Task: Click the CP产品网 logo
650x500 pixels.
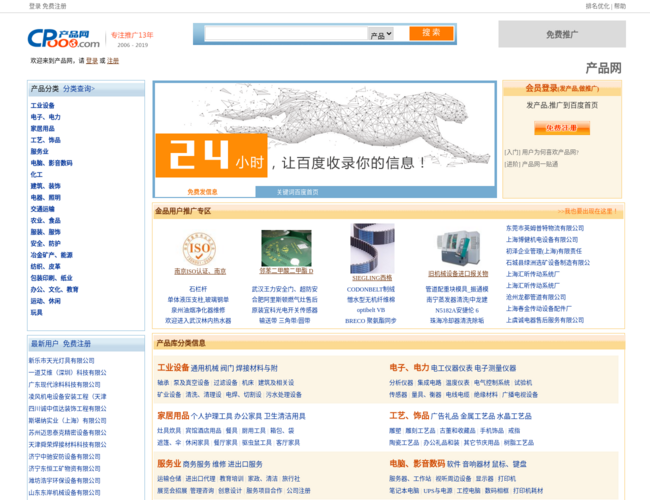Action: click(x=64, y=38)
